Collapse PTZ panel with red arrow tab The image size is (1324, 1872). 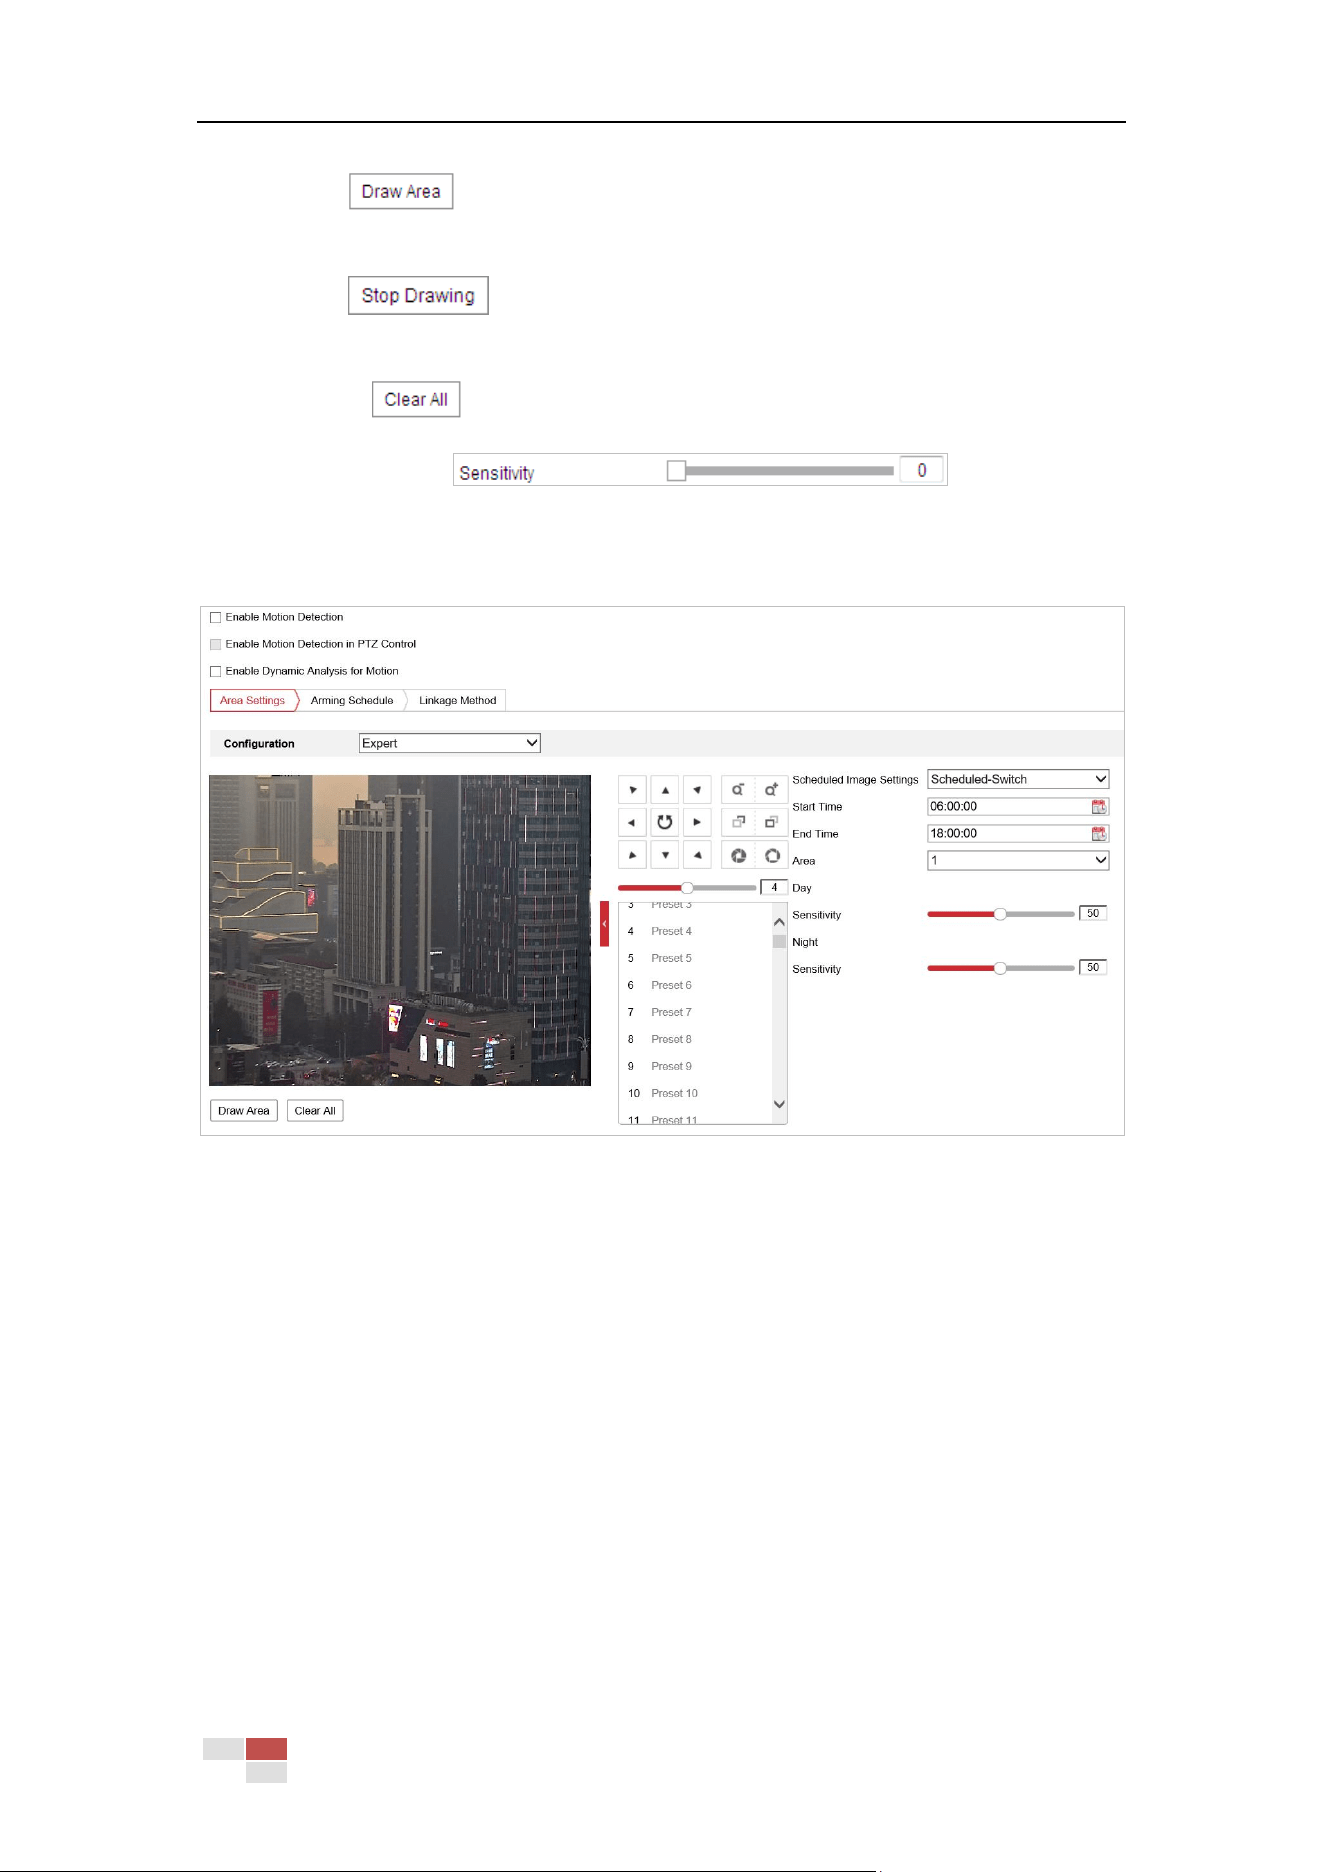coord(604,924)
